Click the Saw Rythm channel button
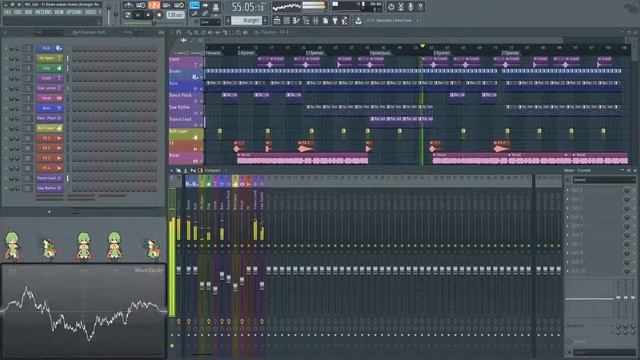The image size is (640, 360). click(x=50, y=188)
